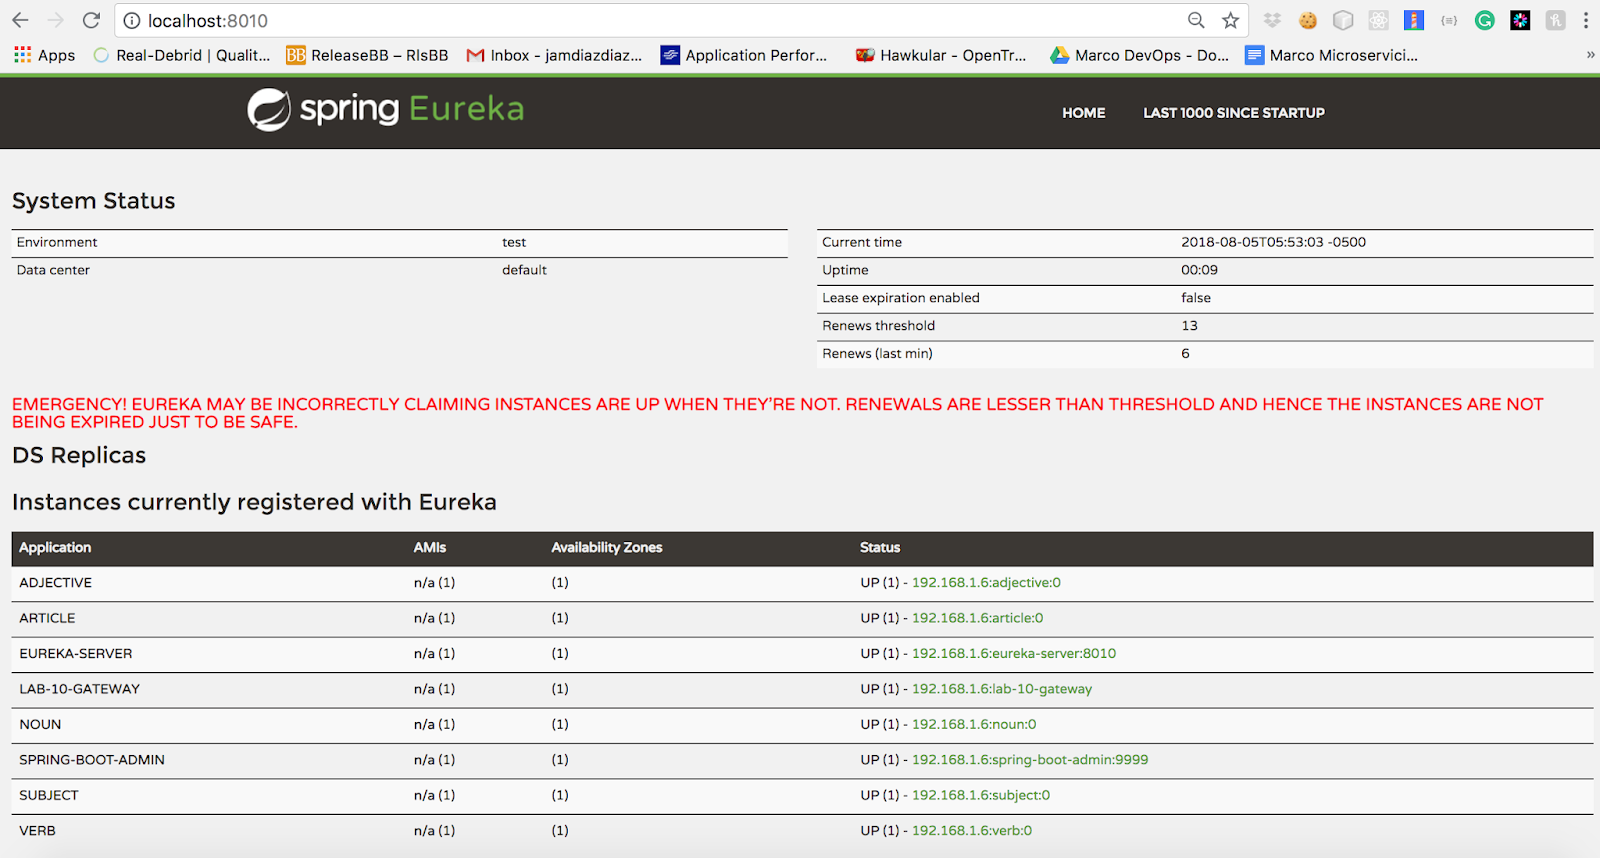Click the Renews threshold value 13
This screenshot has height=858, width=1600.
coord(1189,326)
